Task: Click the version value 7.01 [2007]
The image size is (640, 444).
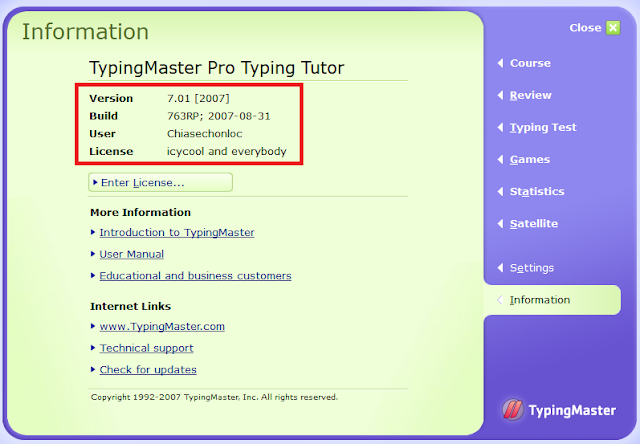Action: click(x=198, y=98)
